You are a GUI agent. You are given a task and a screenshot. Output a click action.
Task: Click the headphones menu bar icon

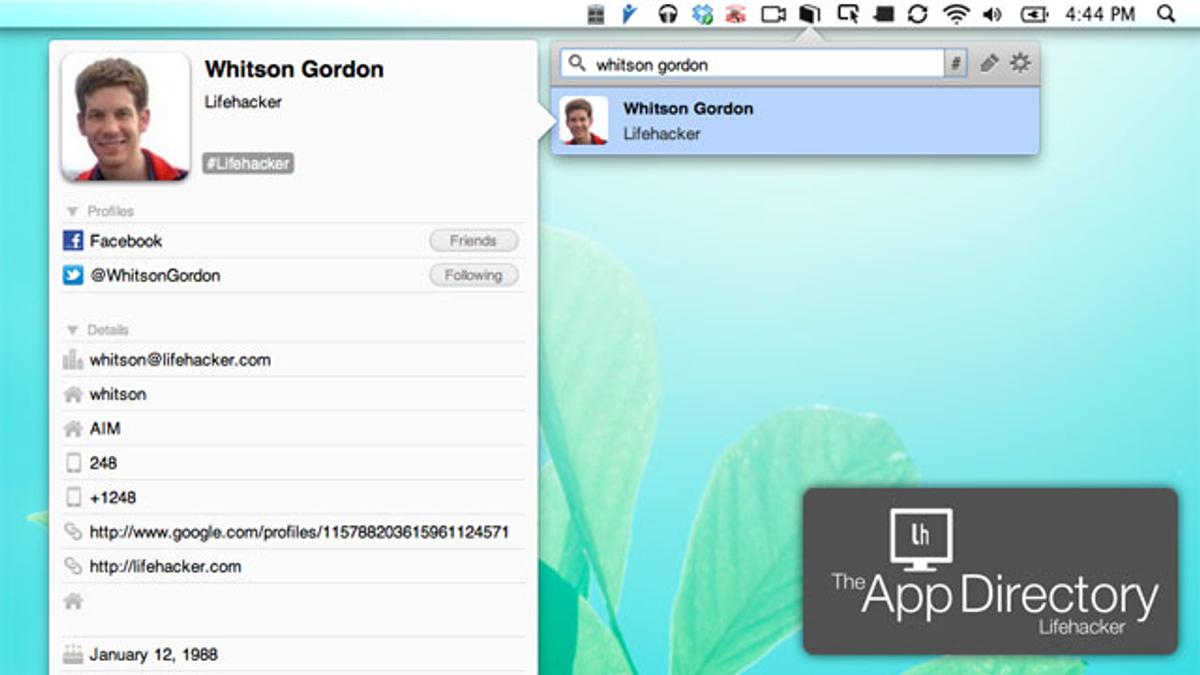point(667,14)
